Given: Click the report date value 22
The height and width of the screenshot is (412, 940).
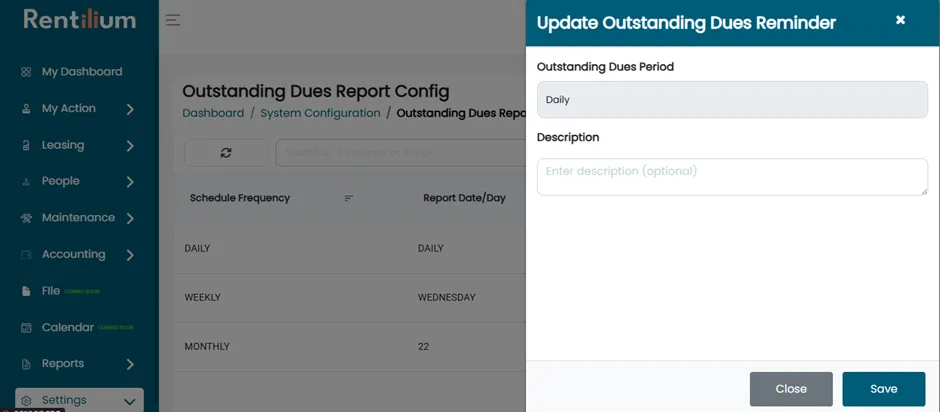Looking at the screenshot, I should (423, 347).
